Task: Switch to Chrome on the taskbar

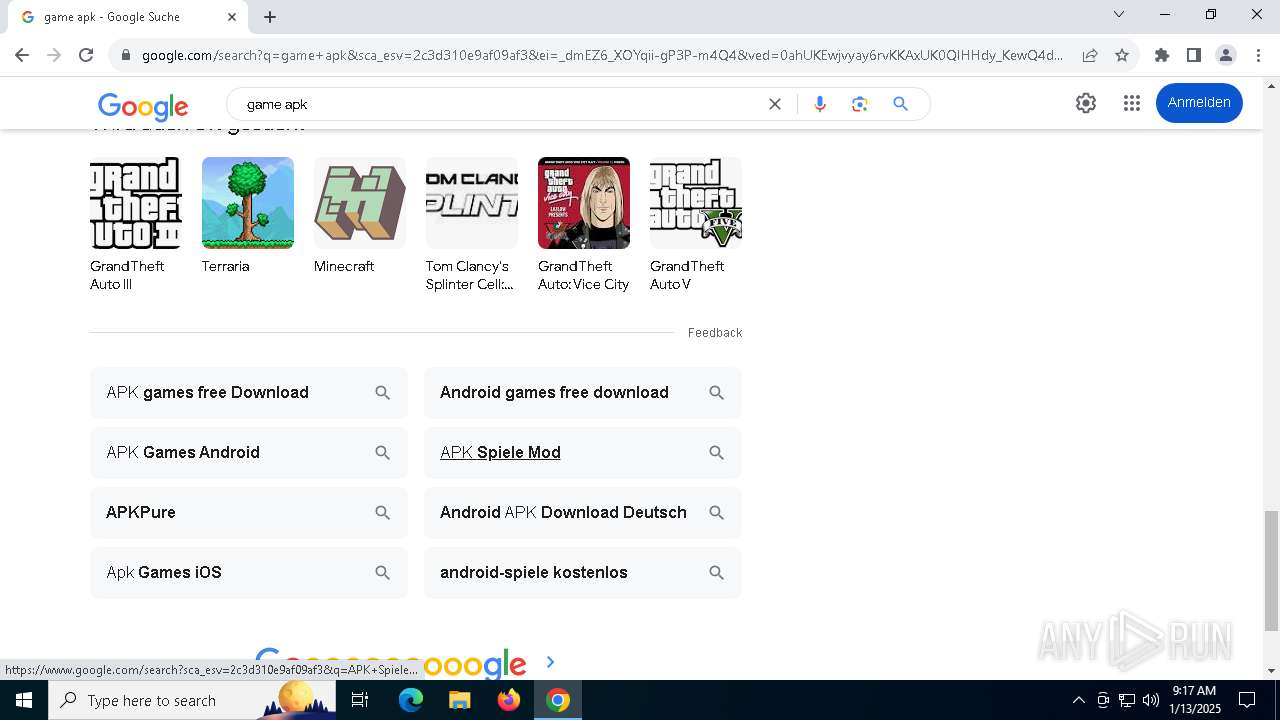Action: coord(558,700)
